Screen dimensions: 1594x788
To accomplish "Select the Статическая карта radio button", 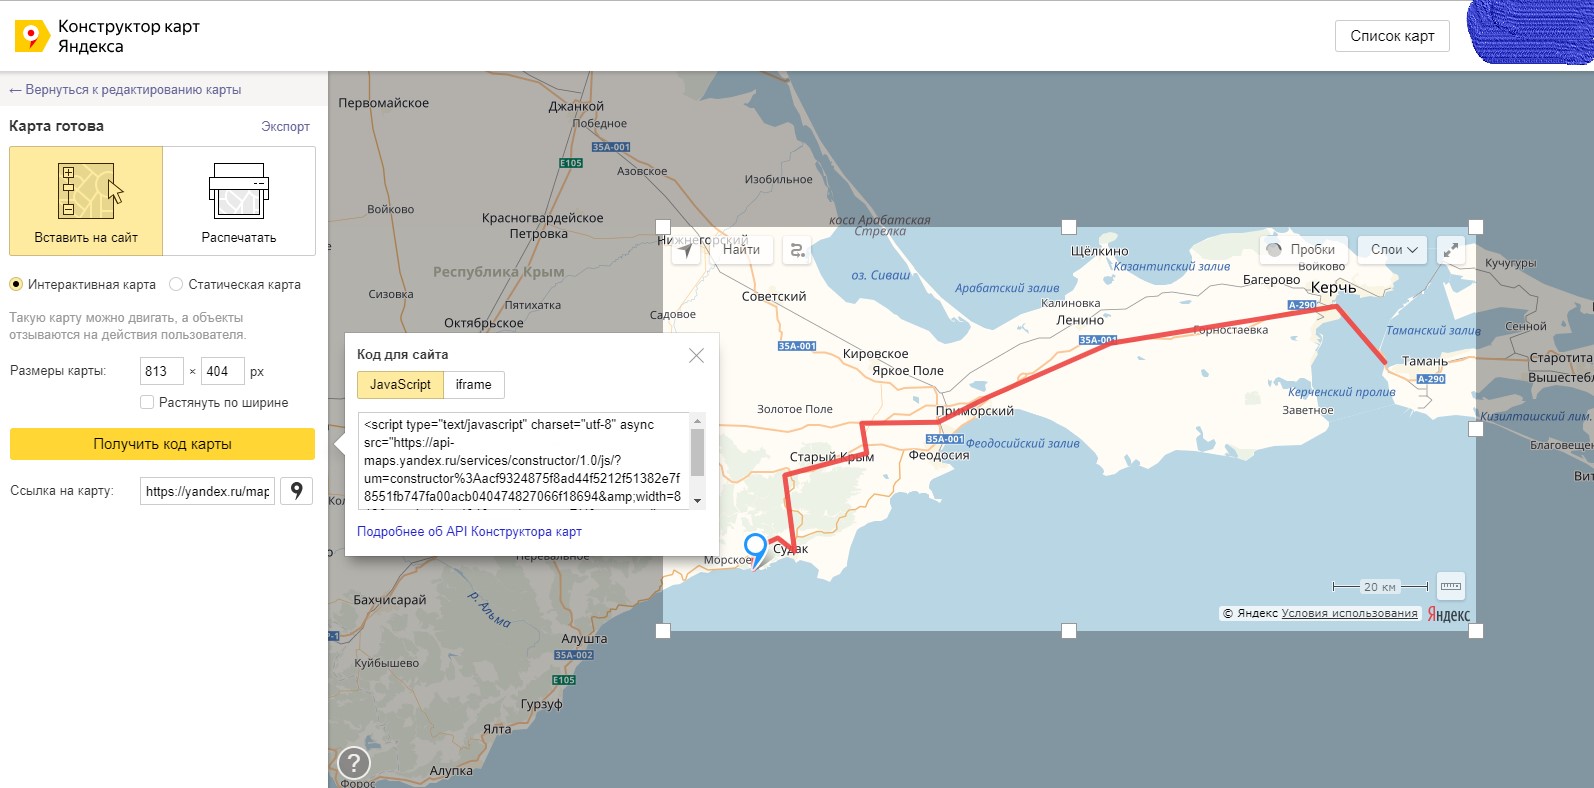I will tap(176, 285).
